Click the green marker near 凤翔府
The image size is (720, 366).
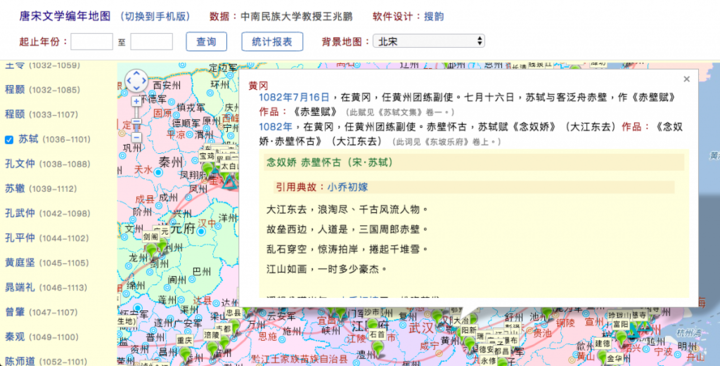click(x=208, y=170)
